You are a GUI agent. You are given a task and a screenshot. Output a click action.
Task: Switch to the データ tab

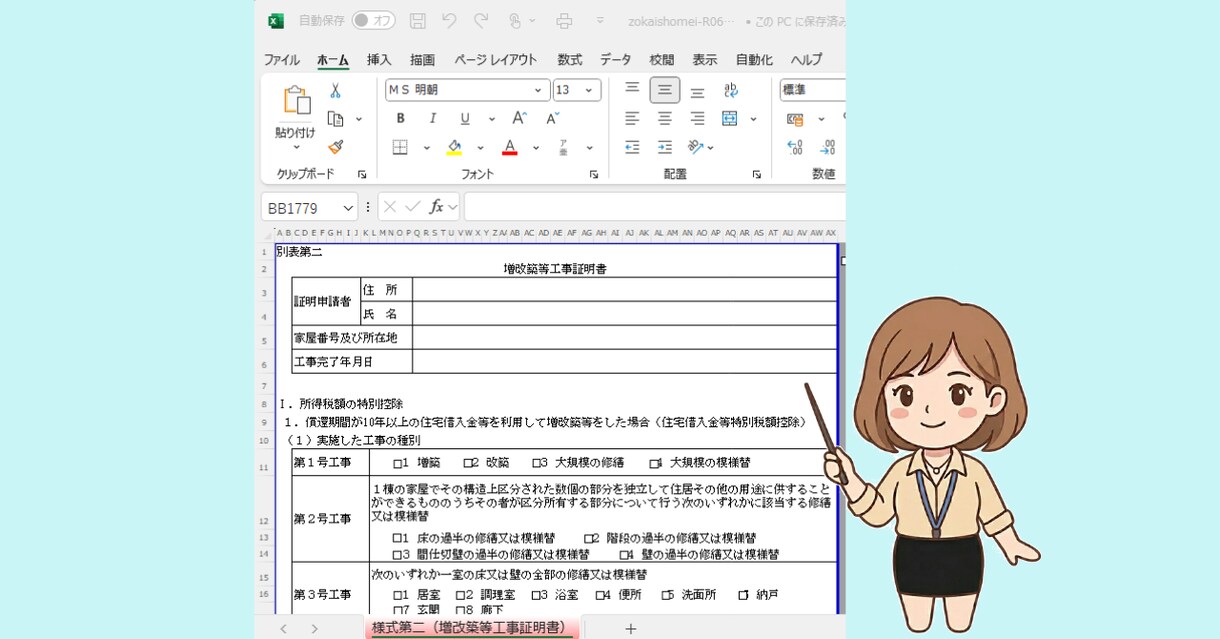pos(616,60)
